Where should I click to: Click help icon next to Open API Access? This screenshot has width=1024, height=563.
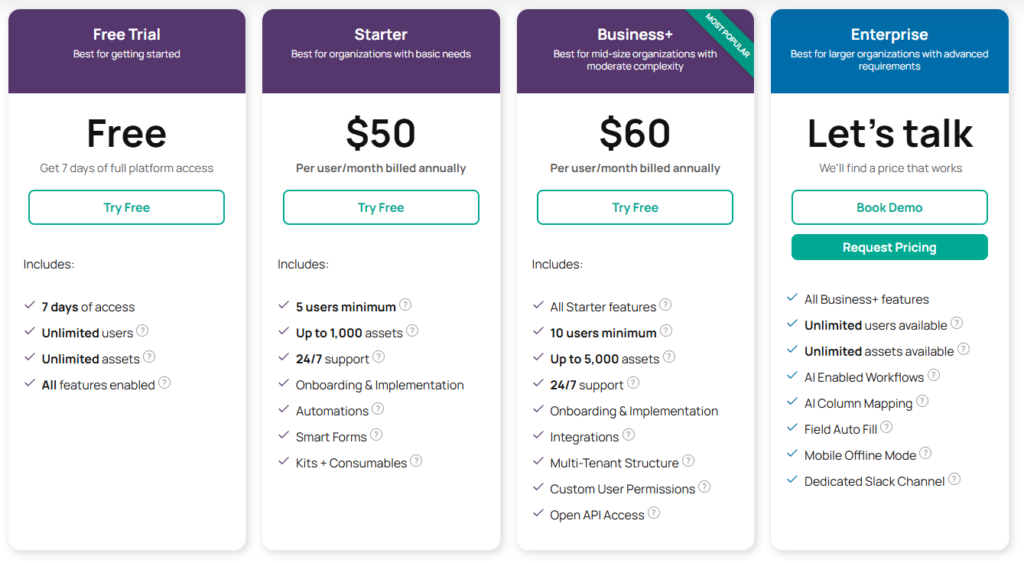[x=654, y=514]
